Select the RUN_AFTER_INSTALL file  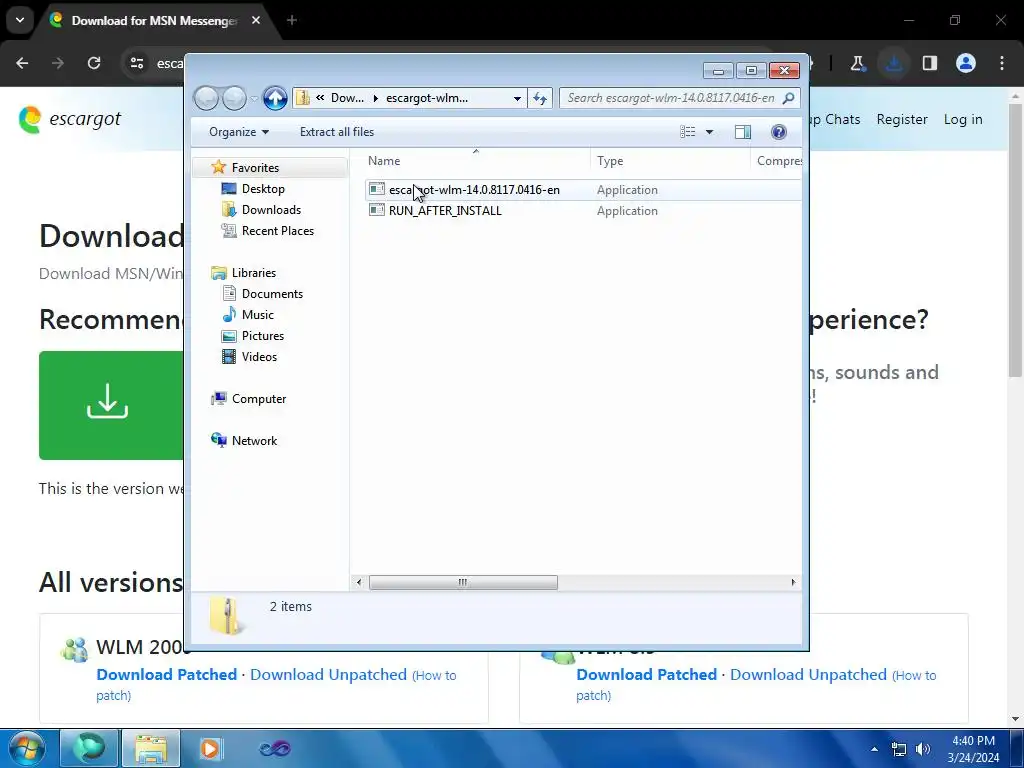[x=445, y=211]
